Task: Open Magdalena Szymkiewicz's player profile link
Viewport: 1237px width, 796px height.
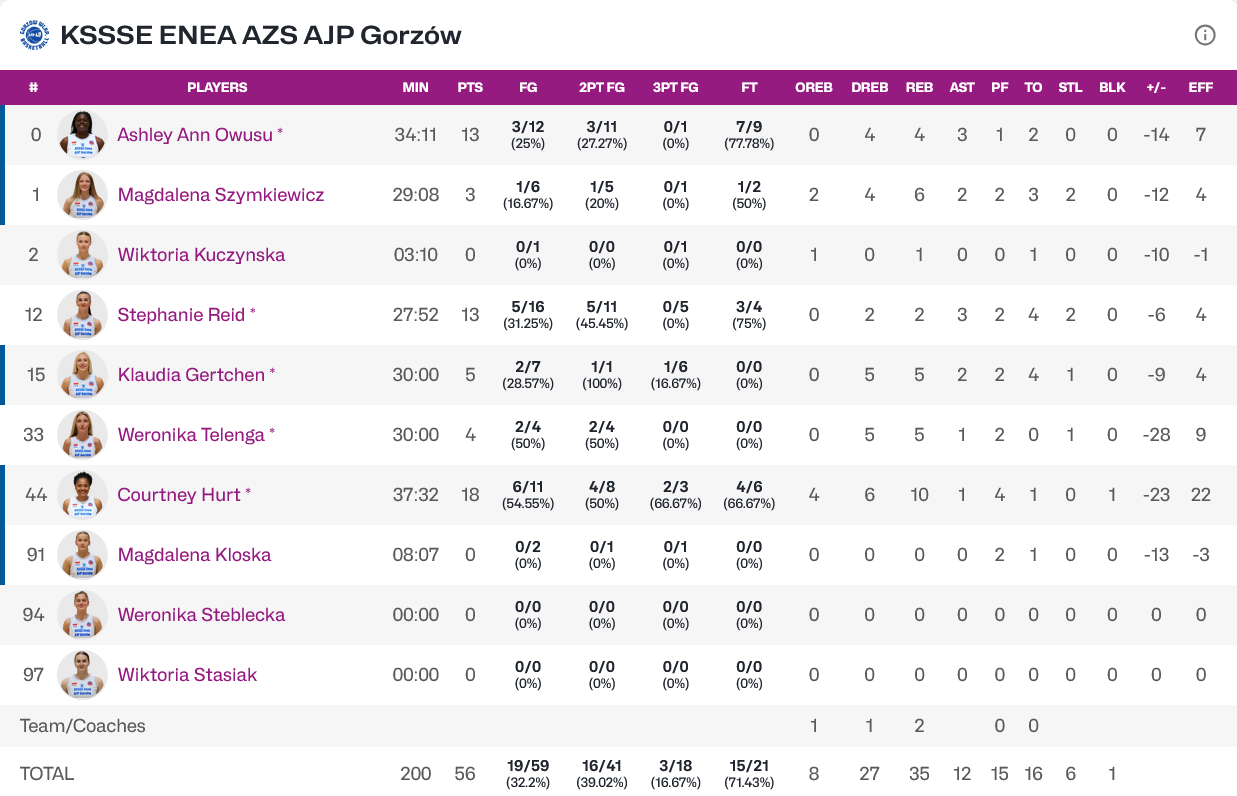Action: 221,195
